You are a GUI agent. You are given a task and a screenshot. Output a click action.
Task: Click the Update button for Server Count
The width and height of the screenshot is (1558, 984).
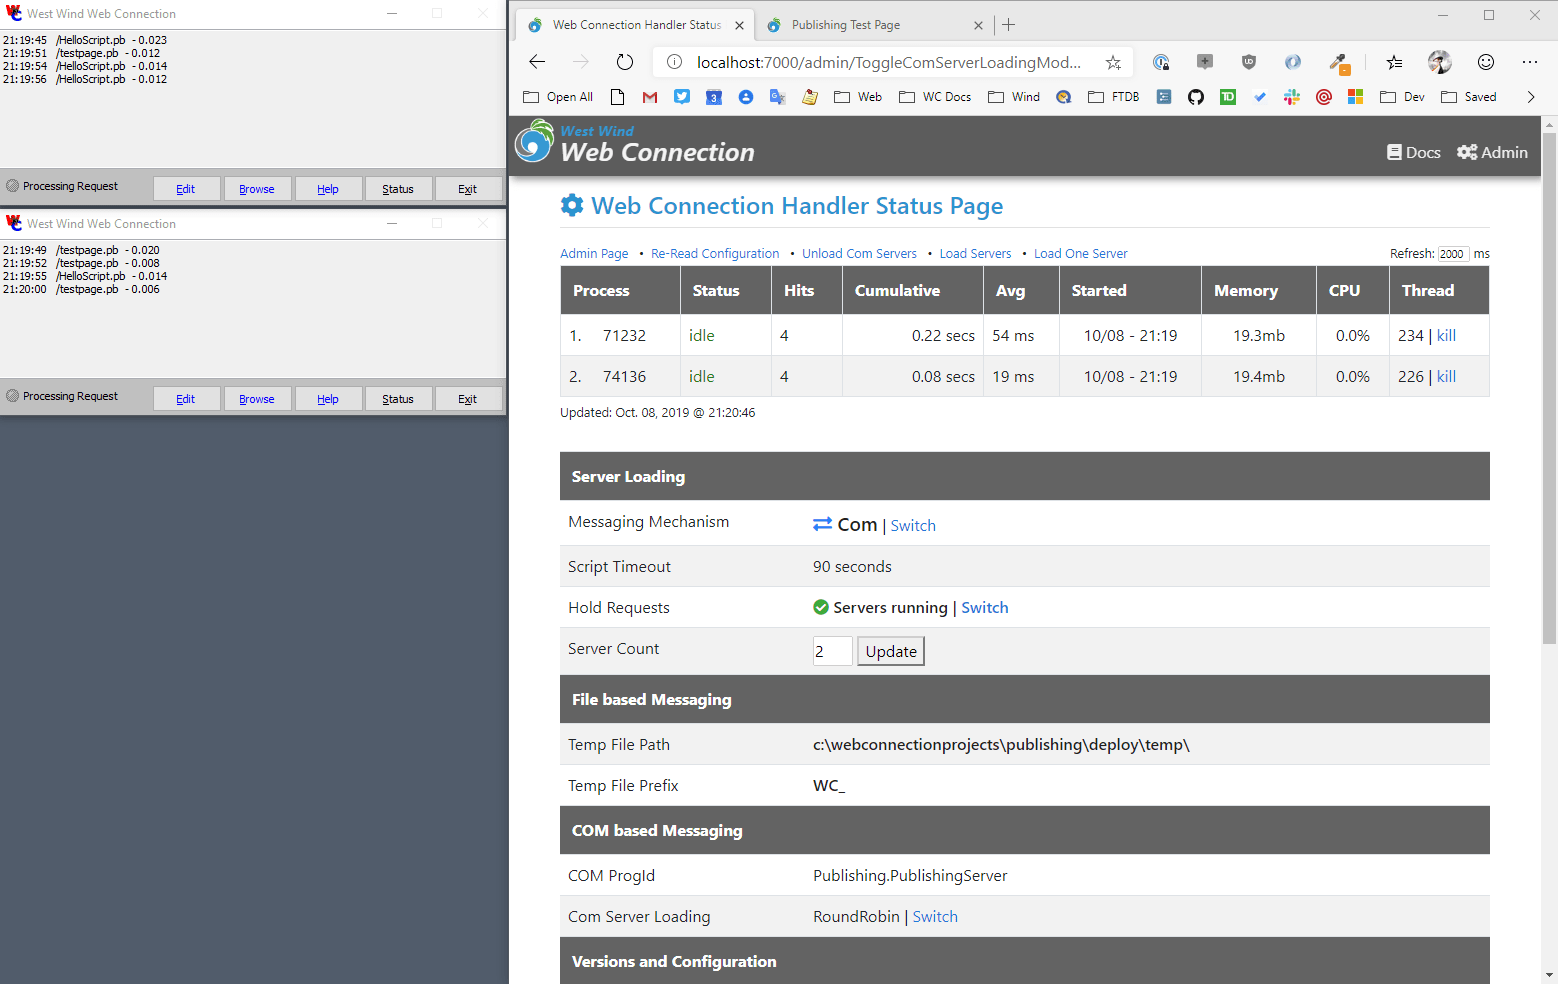coord(891,652)
